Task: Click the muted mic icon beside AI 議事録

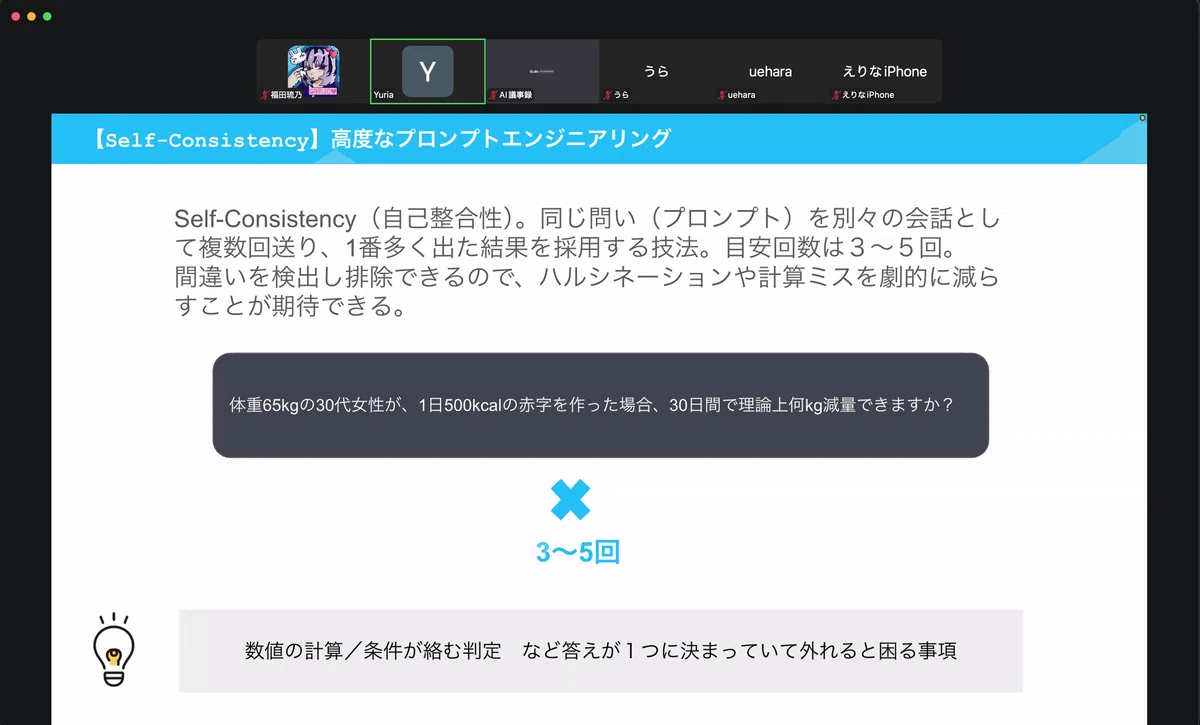Action: 493,95
